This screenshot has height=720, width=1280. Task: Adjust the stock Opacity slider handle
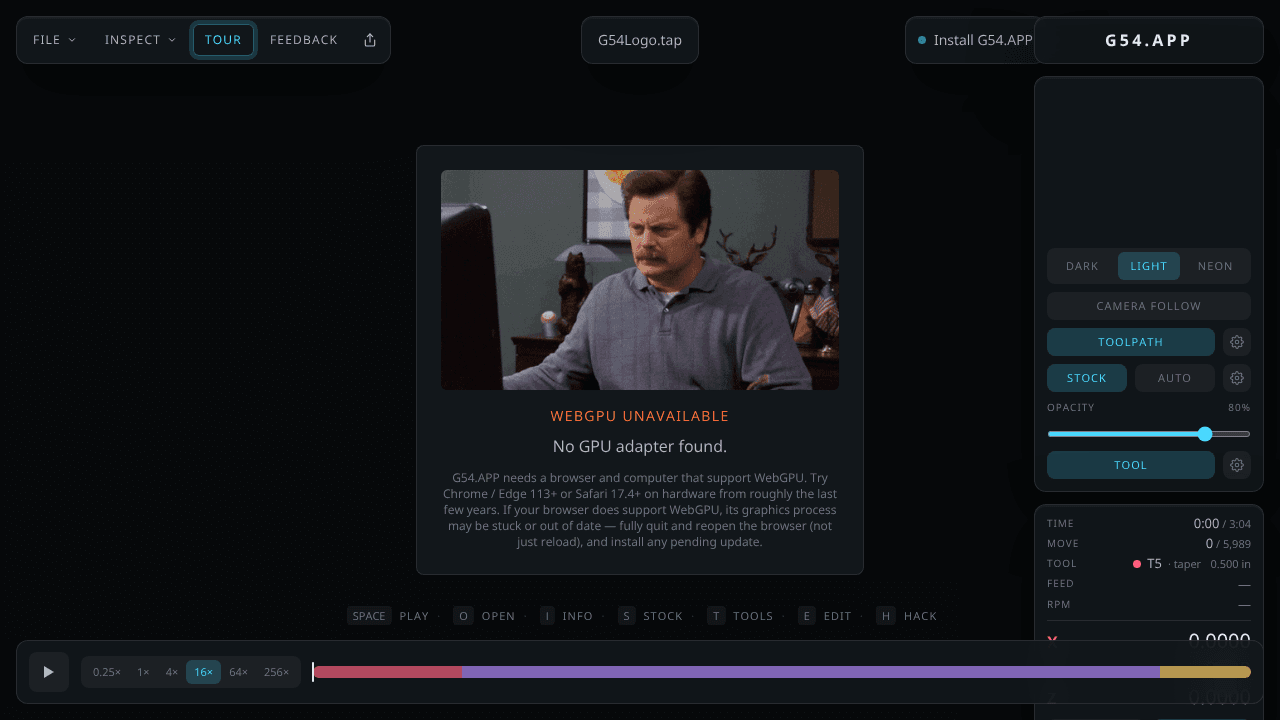tap(1205, 434)
